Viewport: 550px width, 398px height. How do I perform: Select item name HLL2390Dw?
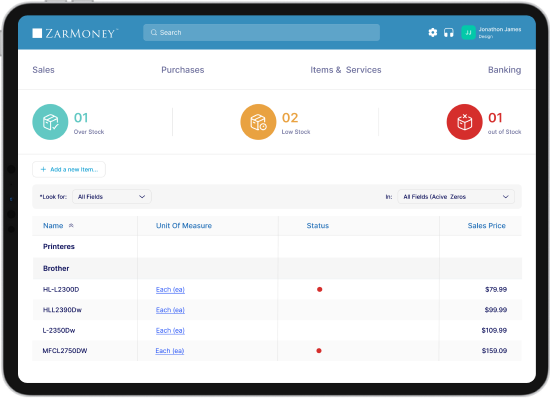pos(62,310)
